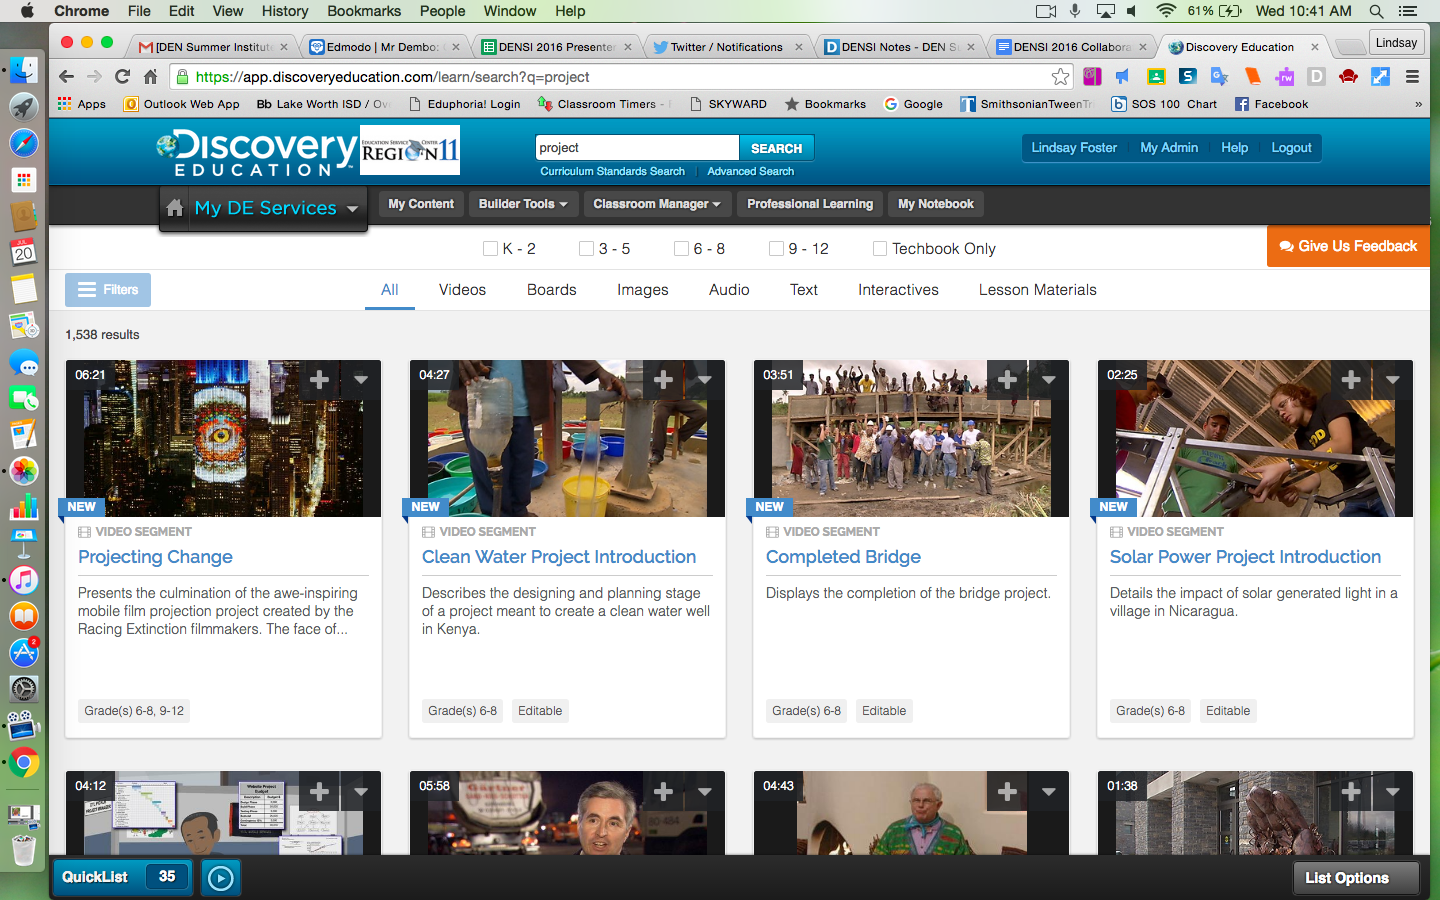Open Spotlight search in the menu bar
Viewport: 1440px width, 900px height.
click(1377, 11)
